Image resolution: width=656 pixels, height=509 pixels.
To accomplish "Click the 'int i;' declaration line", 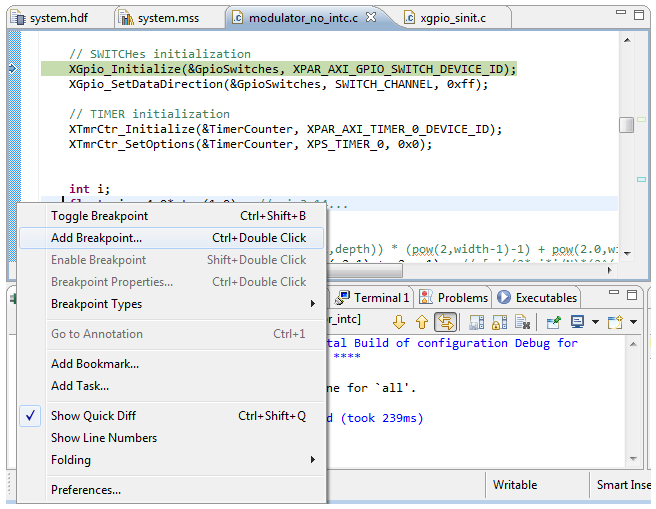I will 90,189.
